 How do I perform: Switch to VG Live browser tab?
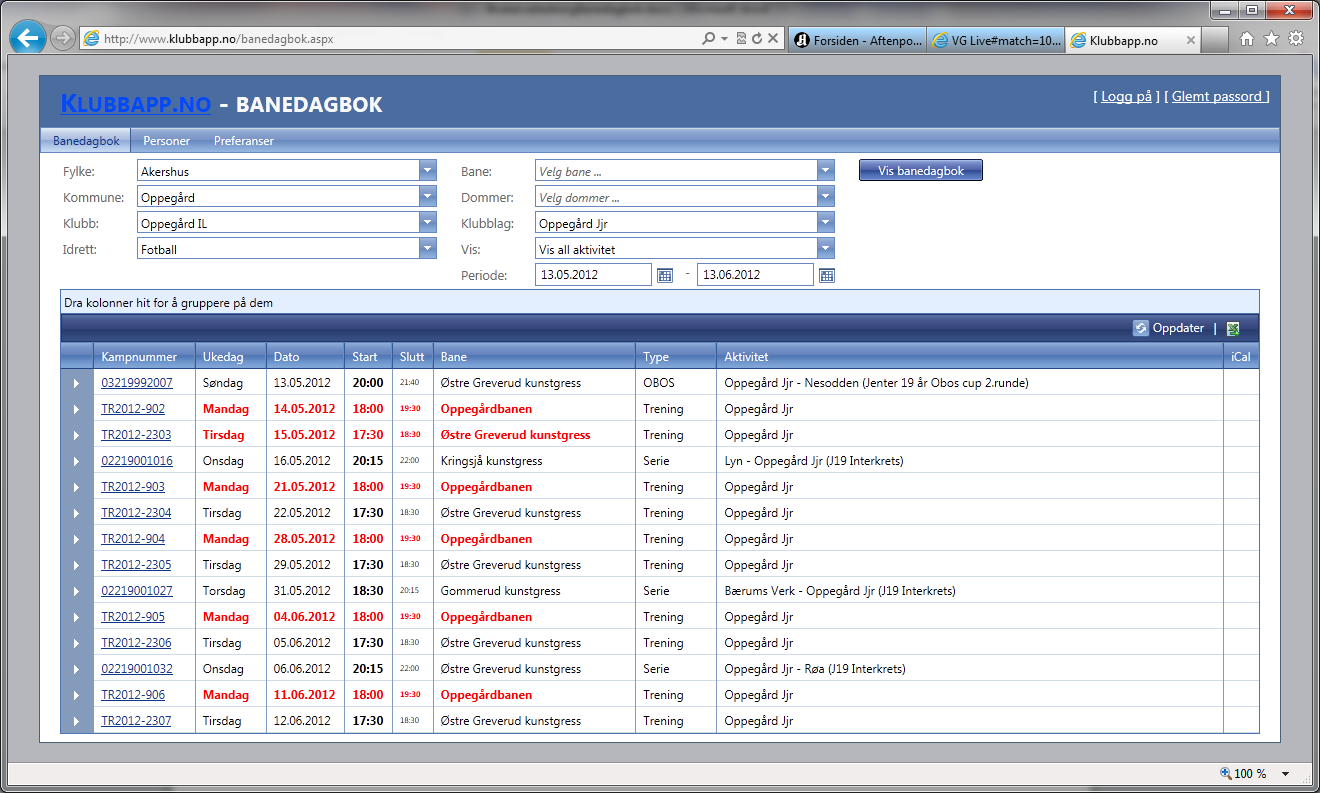coord(996,41)
